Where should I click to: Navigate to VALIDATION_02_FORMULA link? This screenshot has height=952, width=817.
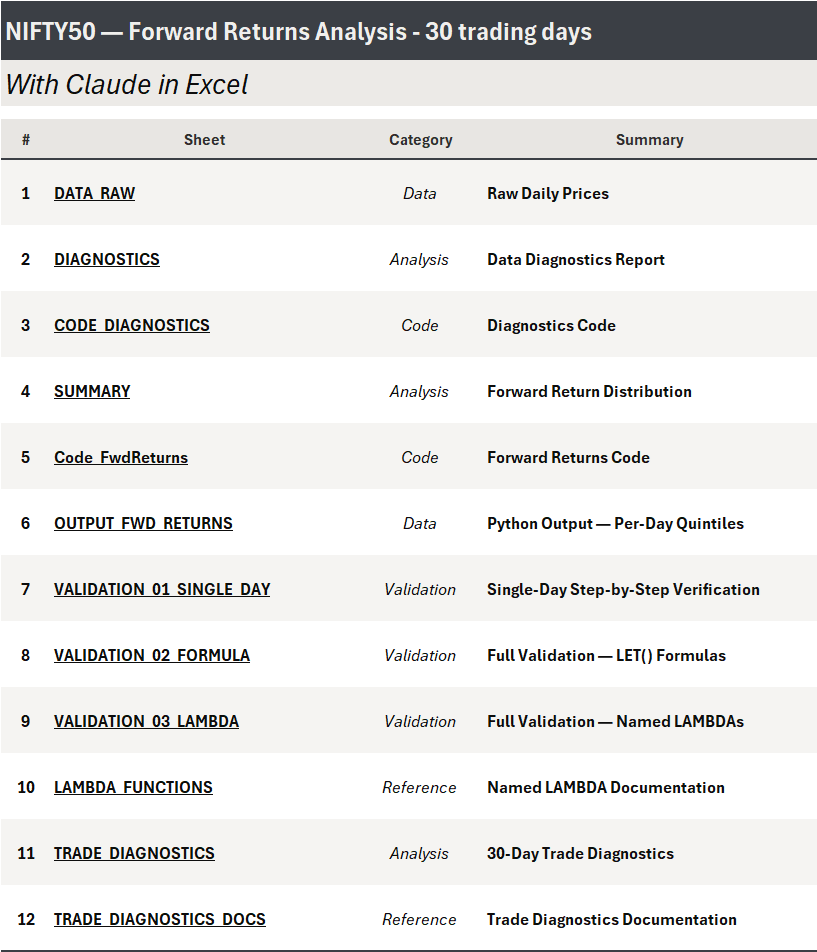152,655
